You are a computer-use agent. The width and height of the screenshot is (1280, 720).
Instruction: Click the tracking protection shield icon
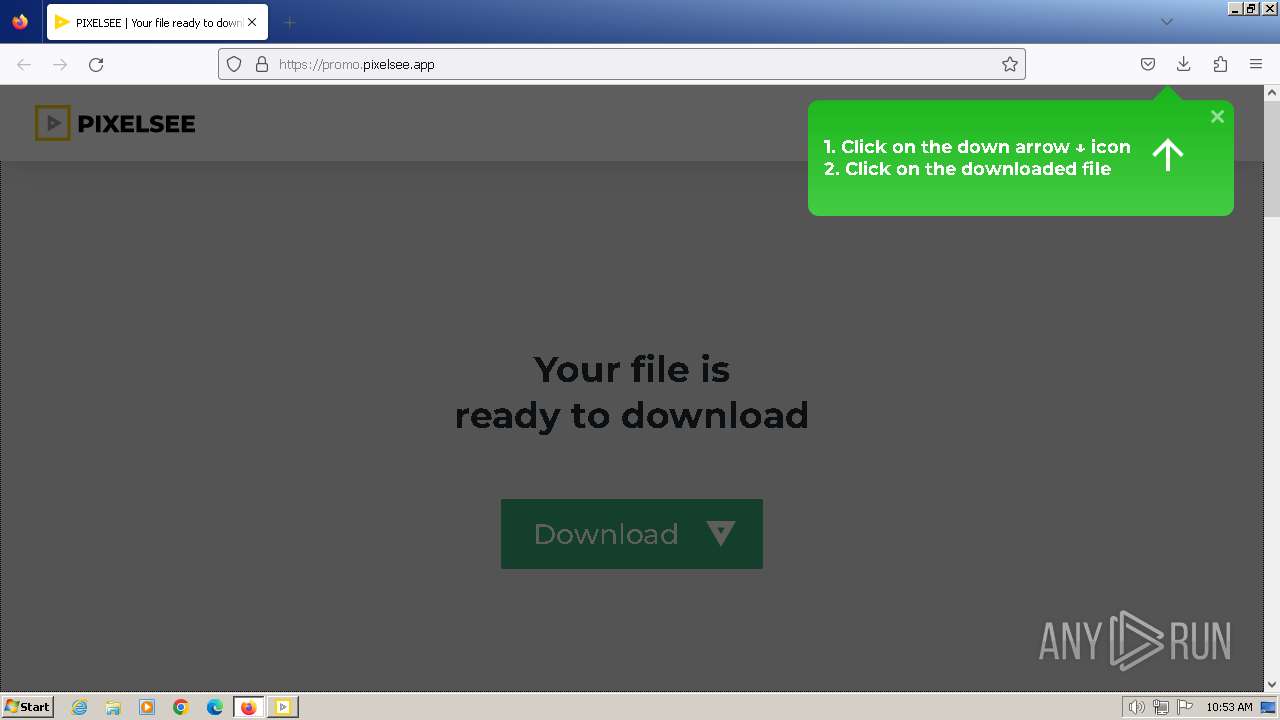[234, 64]
